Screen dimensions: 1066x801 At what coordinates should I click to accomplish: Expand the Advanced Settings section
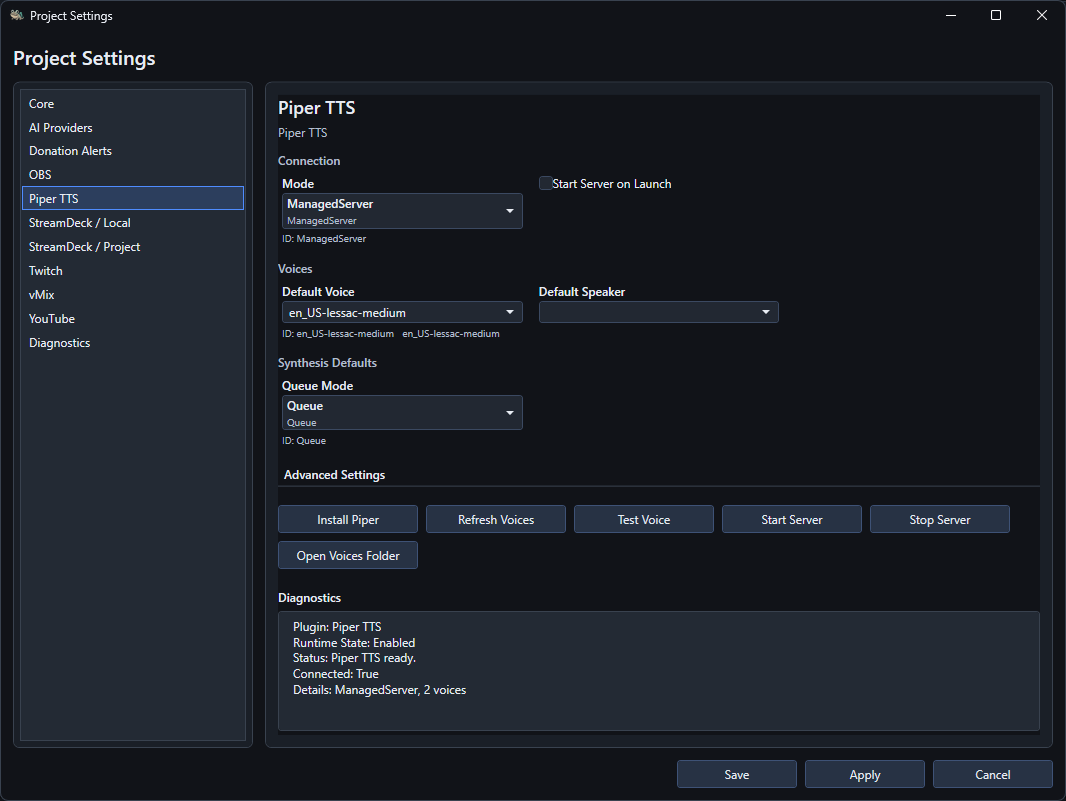pos(334,475)
